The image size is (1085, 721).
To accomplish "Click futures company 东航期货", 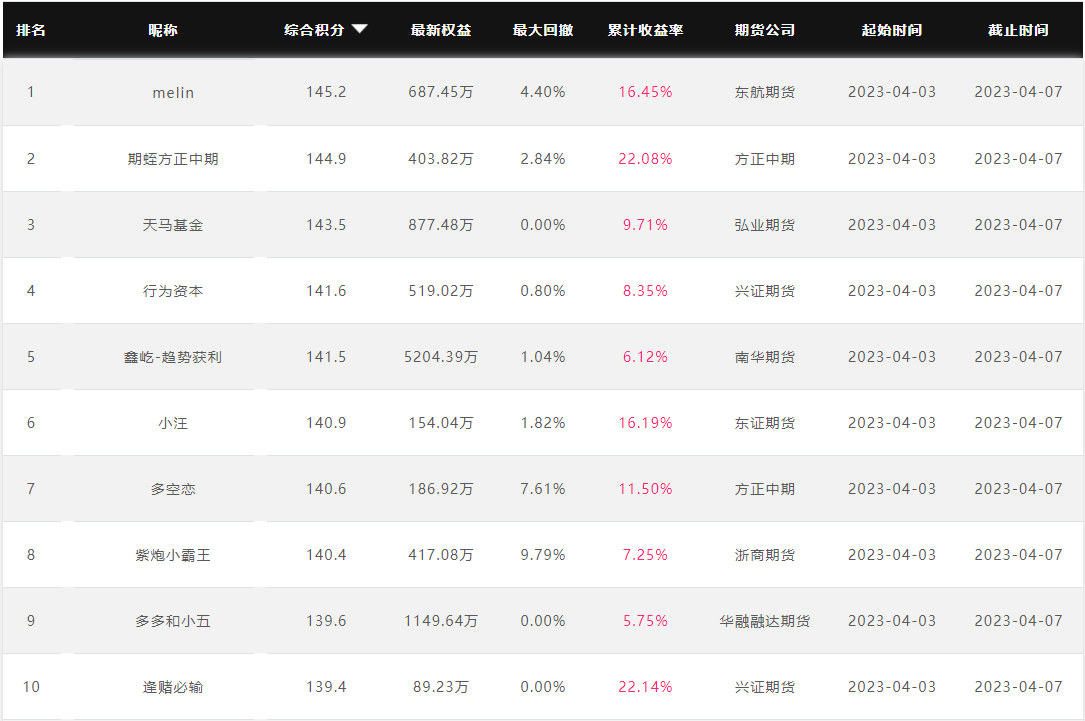I will click(x=765, y=92).
